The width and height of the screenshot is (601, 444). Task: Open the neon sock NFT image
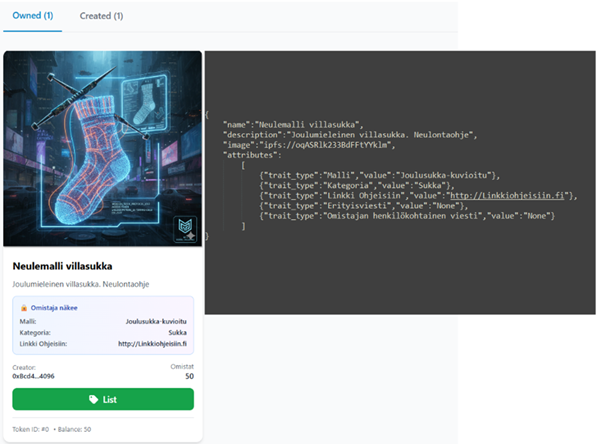[x=103, y=148]
